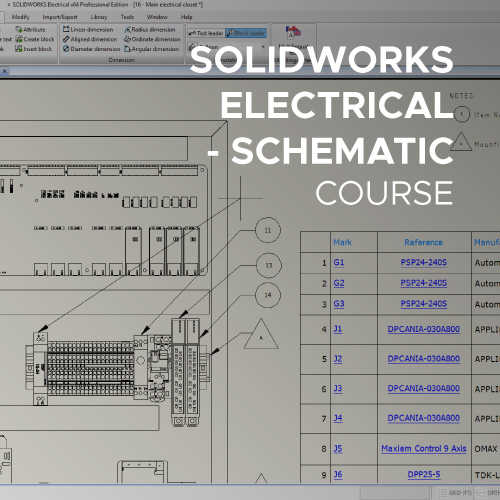Toggle the Block leader tool

click(x=246, y=33)
